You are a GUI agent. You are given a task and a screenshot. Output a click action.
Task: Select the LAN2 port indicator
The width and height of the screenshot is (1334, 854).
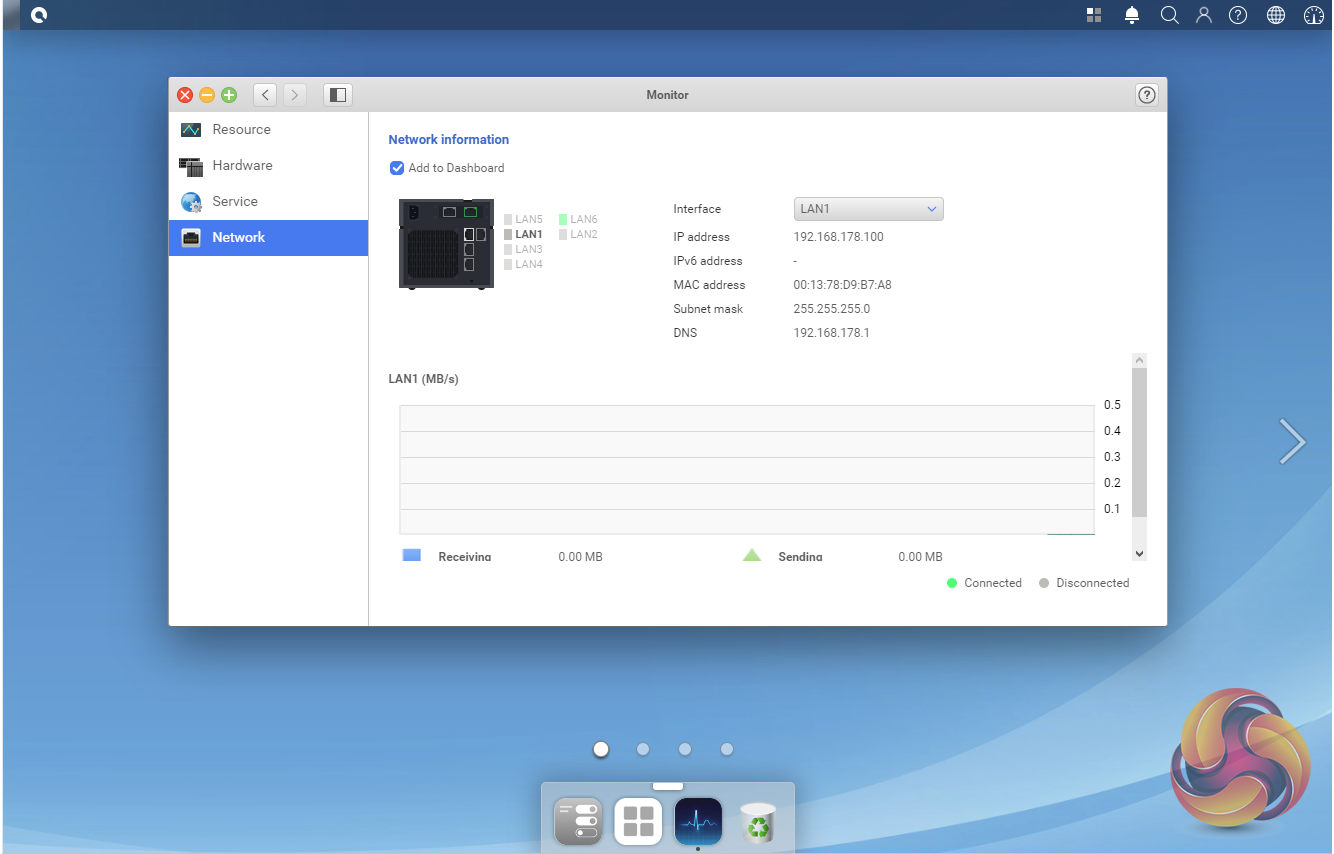pyautogui.click(x=578, y=234)
